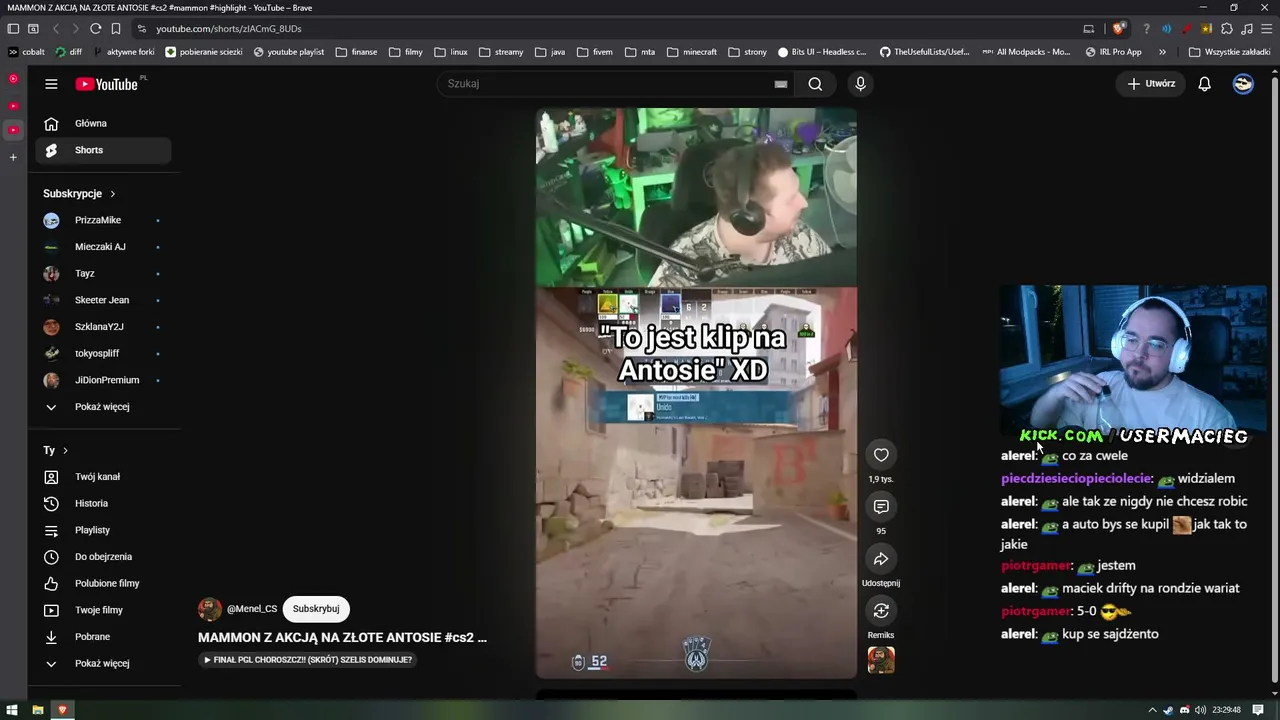Click the Subskrybuj button
Screen dimensions: 1280x720
click(x=316, y=609)
